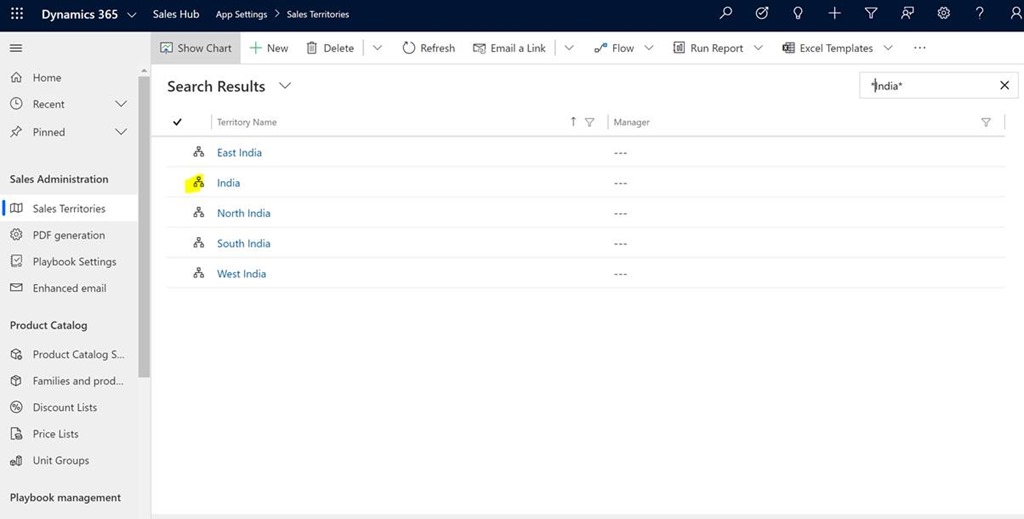Image resolution: width=1024 pixels, height=519 pixels.
Task: Click the New button in command bar
Action: coord(269,48)
